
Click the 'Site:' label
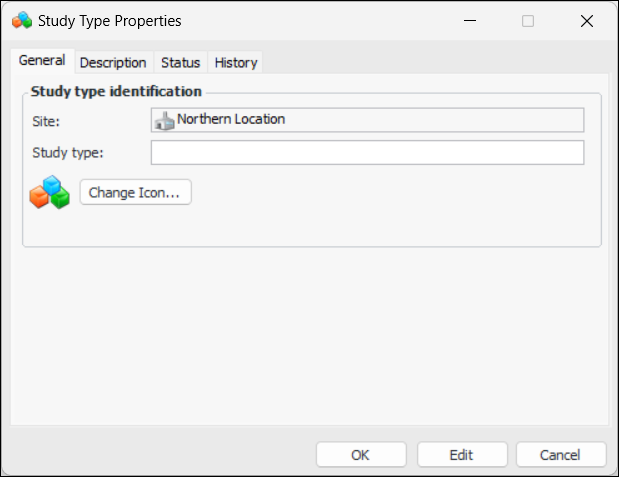pos(46,122)
